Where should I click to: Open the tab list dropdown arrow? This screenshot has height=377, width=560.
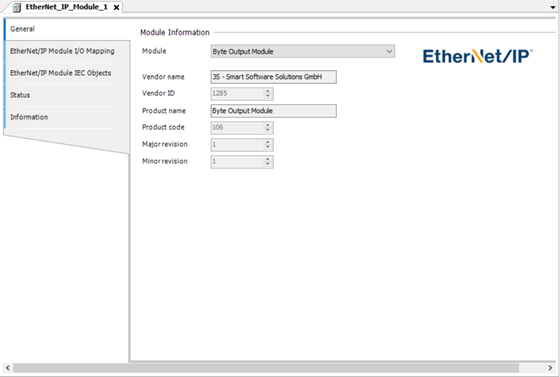(553, 7)
